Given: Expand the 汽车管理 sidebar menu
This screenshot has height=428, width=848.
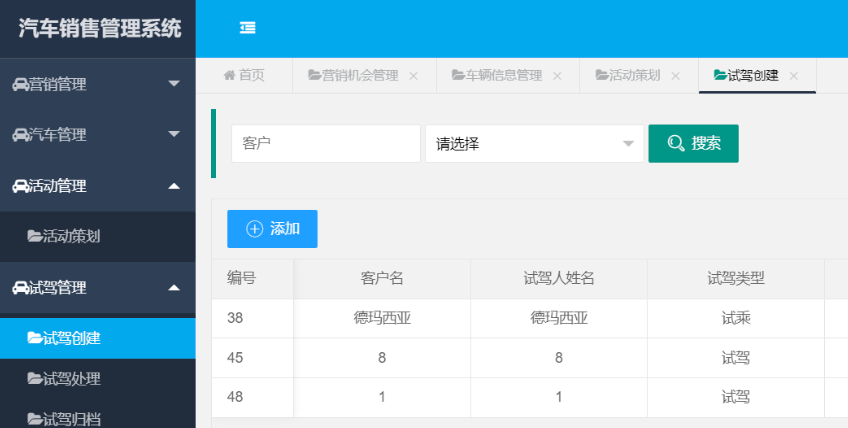Looking at the screenshot, I should (x=174, y=135).
